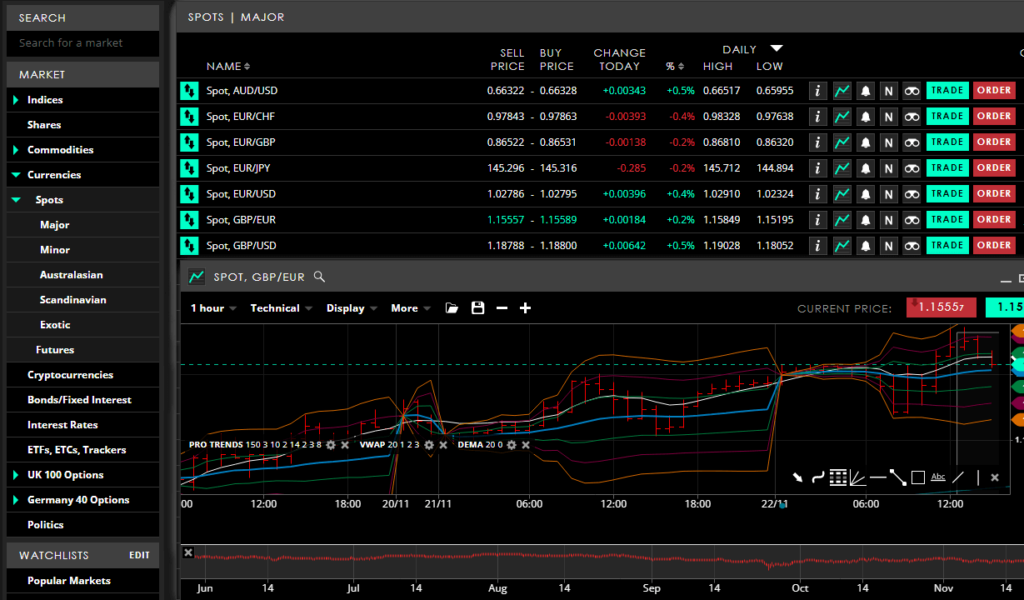This screenshot has width=1024, height=600.
Task: Click the red current sell price 1.15557
Action: point(941,307)
